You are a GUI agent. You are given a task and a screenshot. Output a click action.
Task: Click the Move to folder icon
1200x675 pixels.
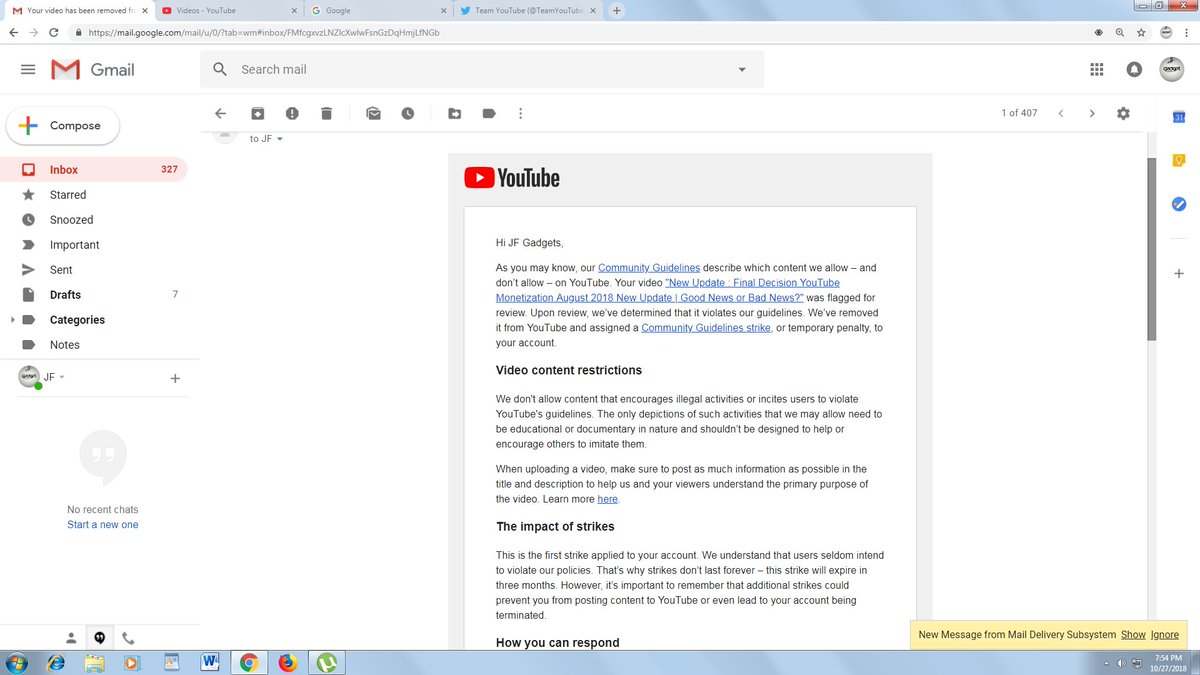pos(454,114)
